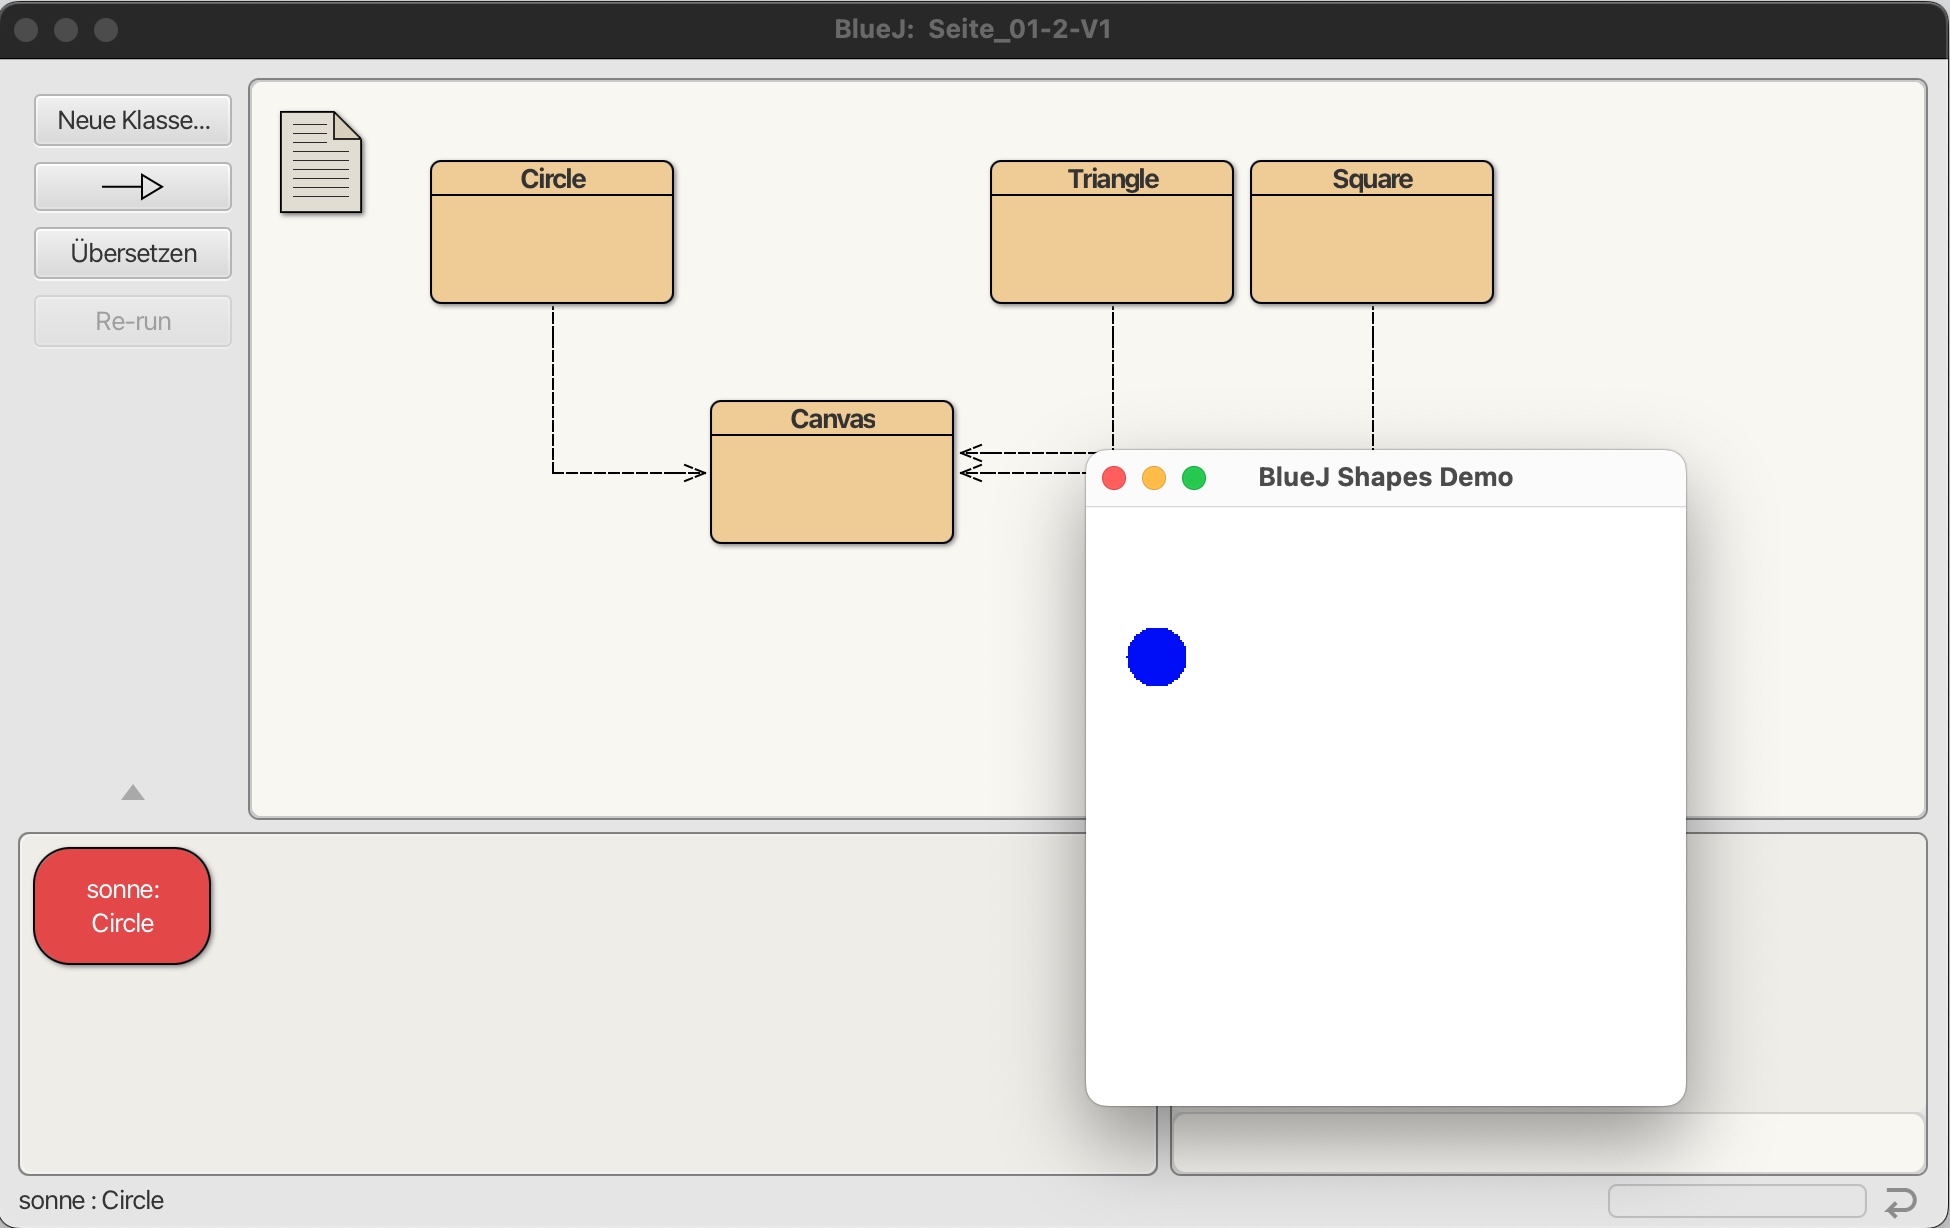Click the blue circle on canvas
Image resolution: width=1950 pixels, height=1228 pixels.
(1156, 657)
